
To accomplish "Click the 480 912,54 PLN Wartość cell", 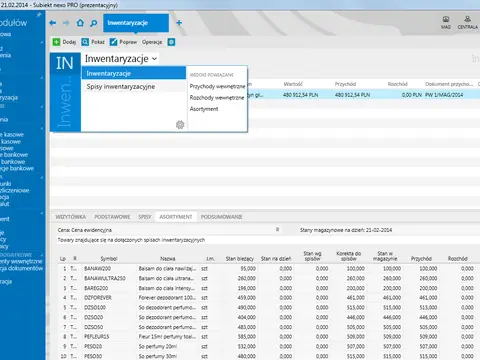I will pos(300,95).
